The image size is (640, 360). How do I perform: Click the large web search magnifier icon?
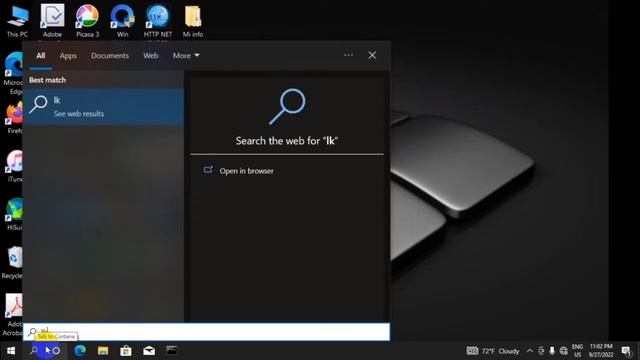tap(287, 107)
